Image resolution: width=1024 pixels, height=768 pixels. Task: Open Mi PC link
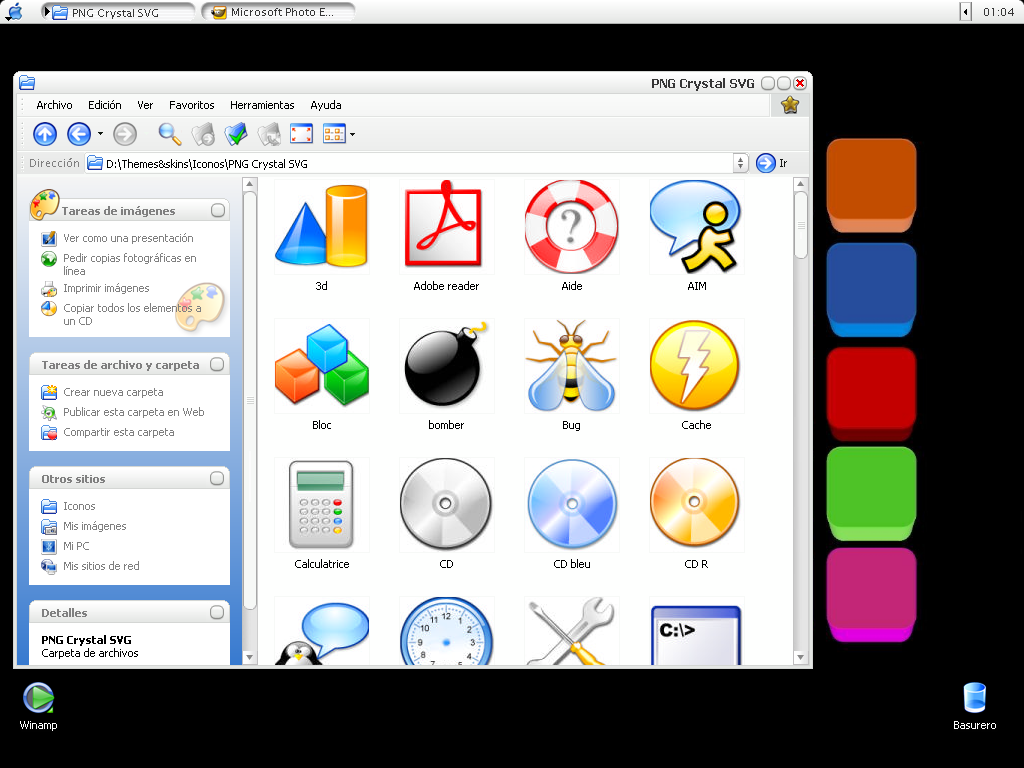point(76,546)
